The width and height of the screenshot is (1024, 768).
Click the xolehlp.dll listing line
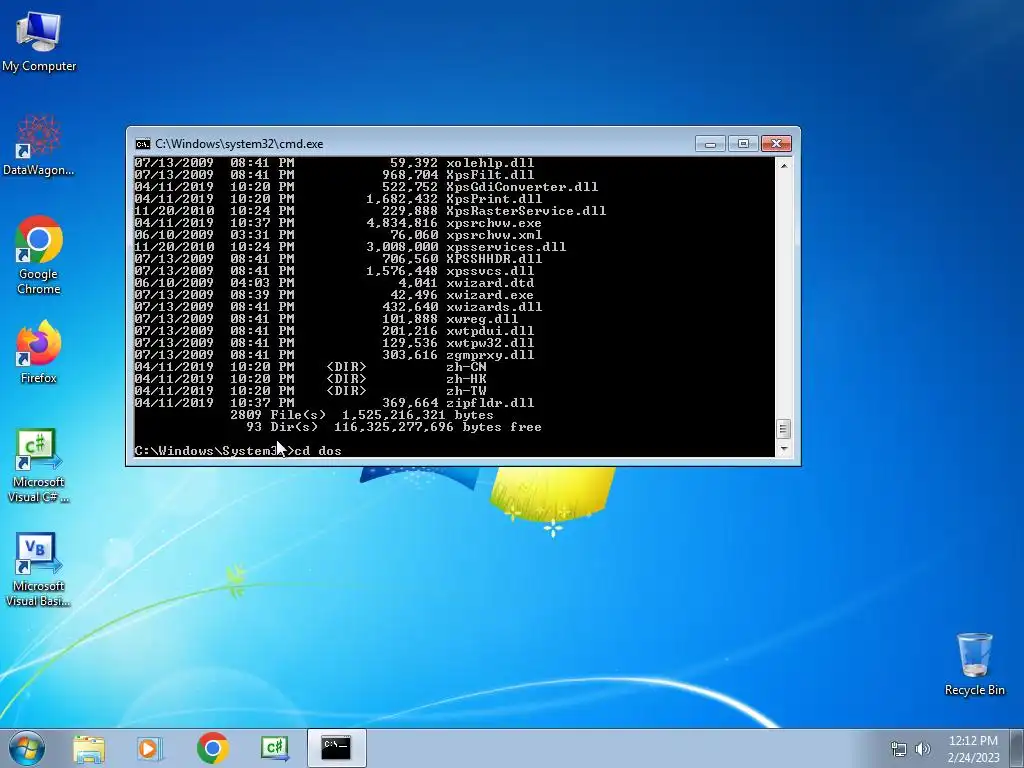pos(334,163)
